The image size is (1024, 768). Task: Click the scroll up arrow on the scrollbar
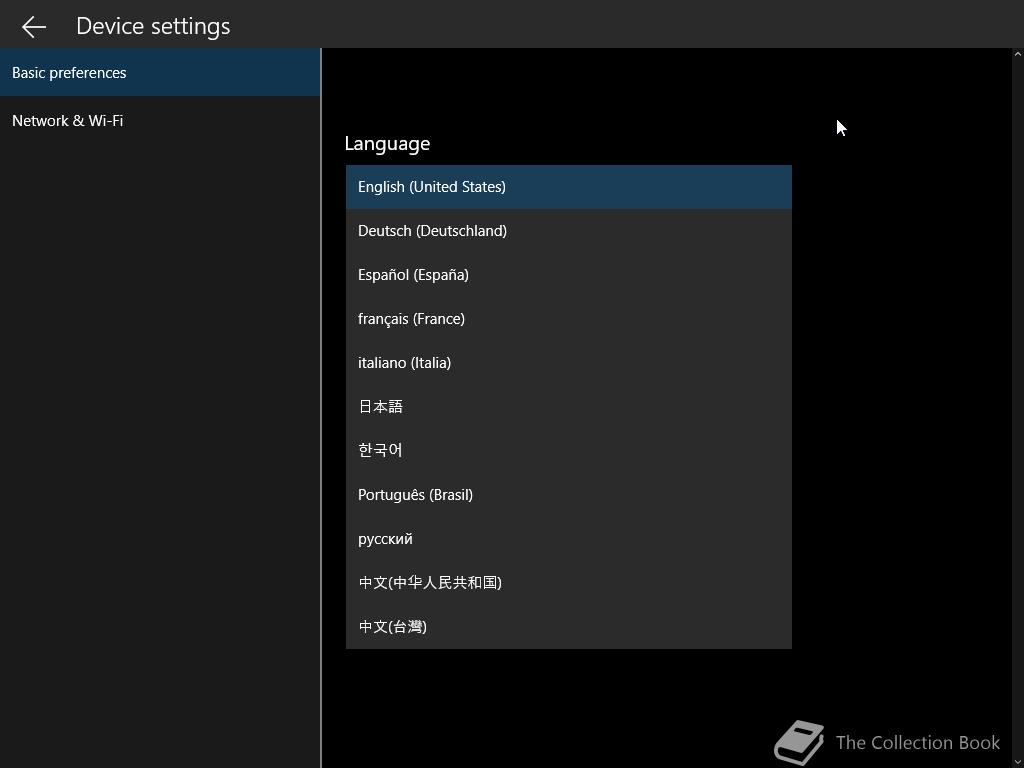click(1017, 55)
